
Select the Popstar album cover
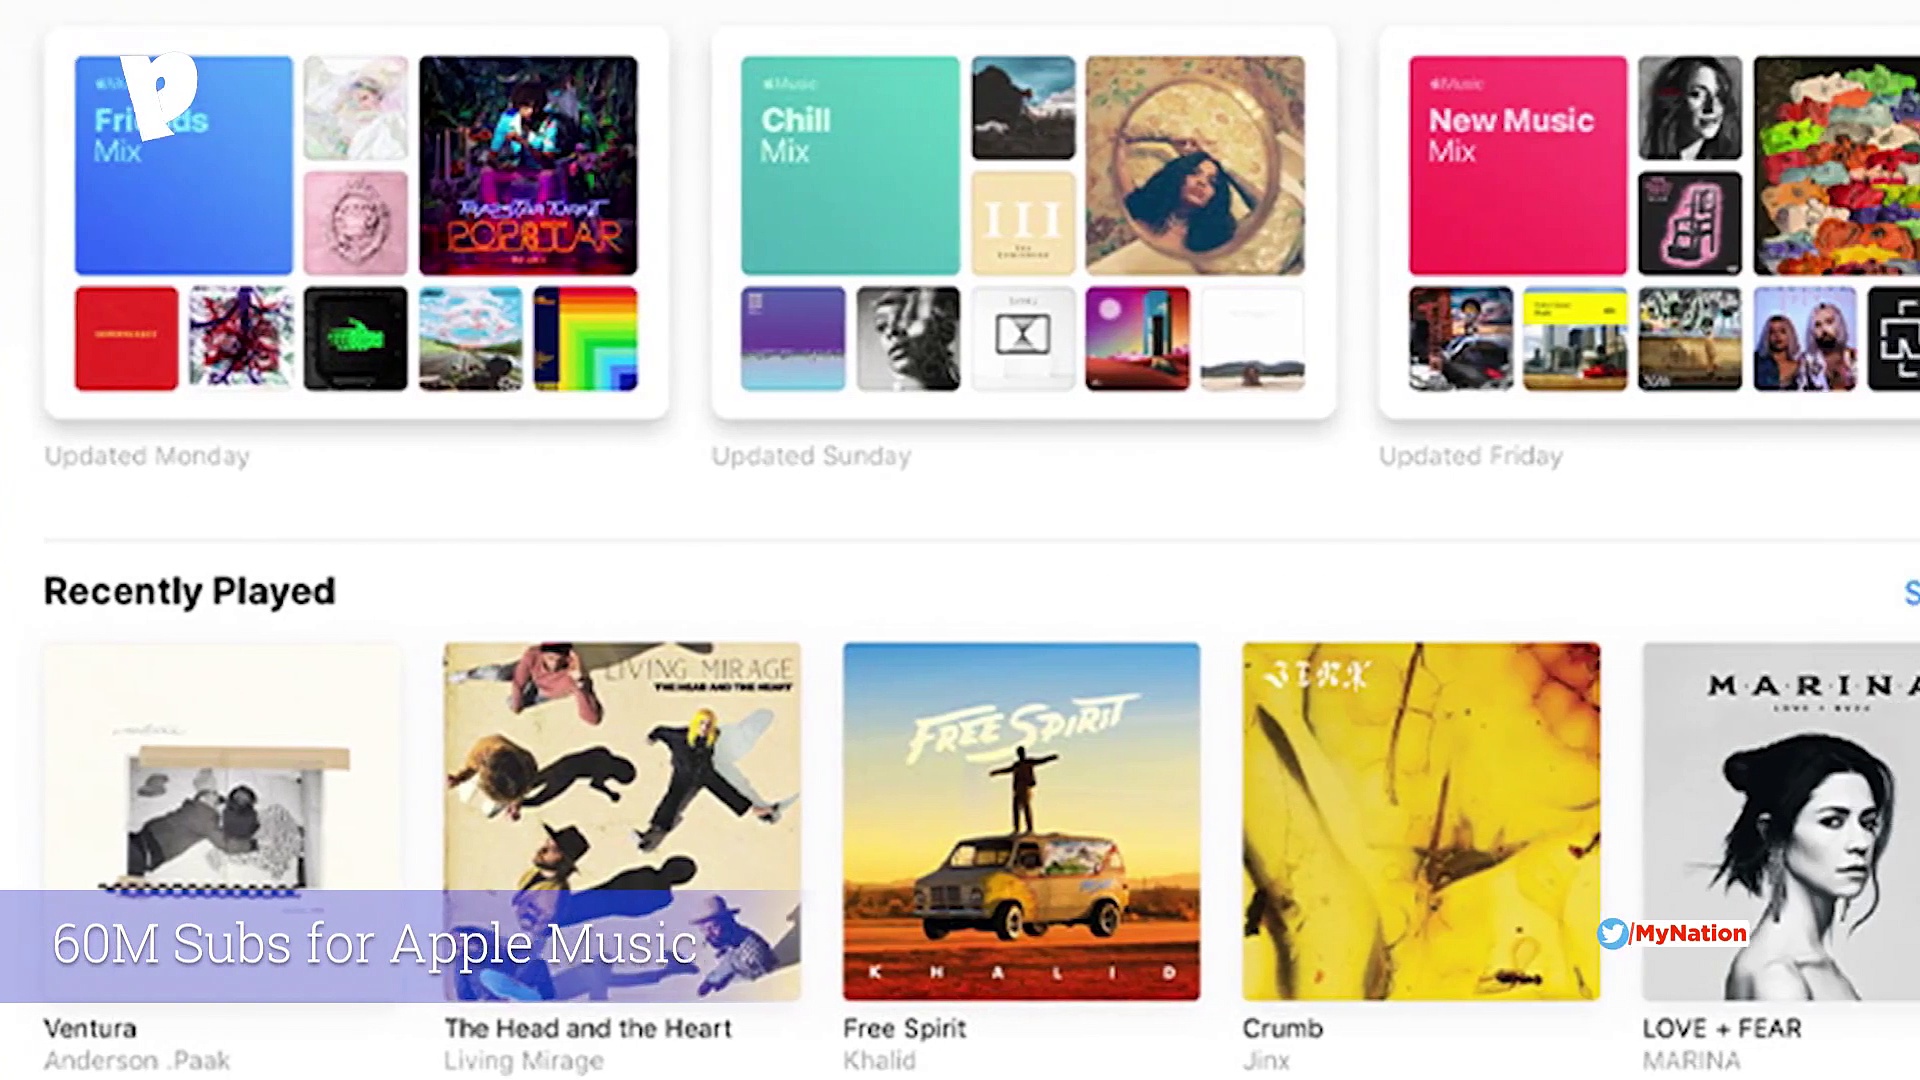(528, 165)
